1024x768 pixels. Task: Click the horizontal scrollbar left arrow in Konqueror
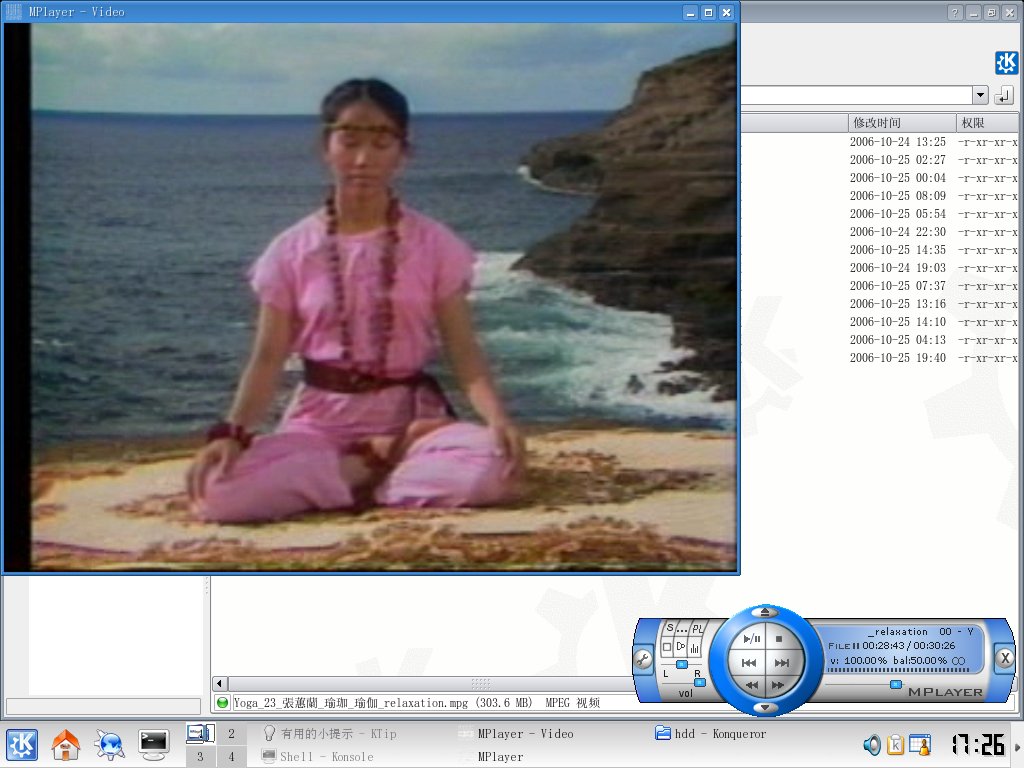[219, 683]
